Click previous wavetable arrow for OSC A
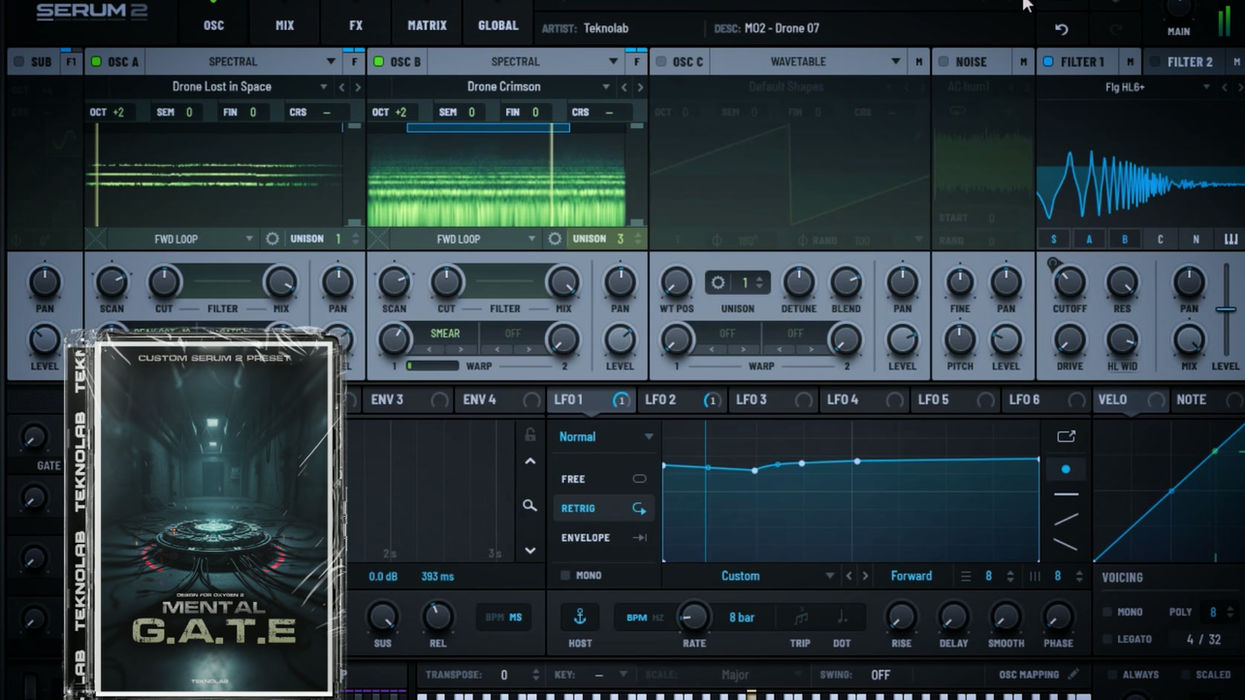This screenshot has width=1245, height=700. [342, 87]
